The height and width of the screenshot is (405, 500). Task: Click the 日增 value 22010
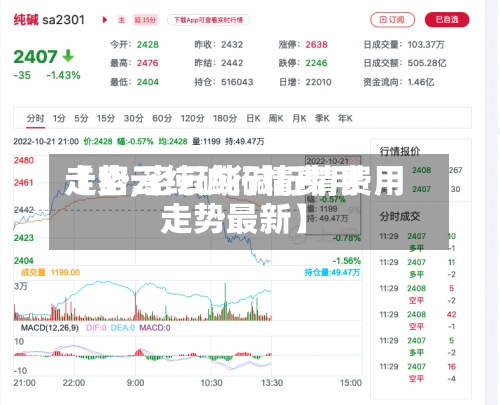coord(318,82)
